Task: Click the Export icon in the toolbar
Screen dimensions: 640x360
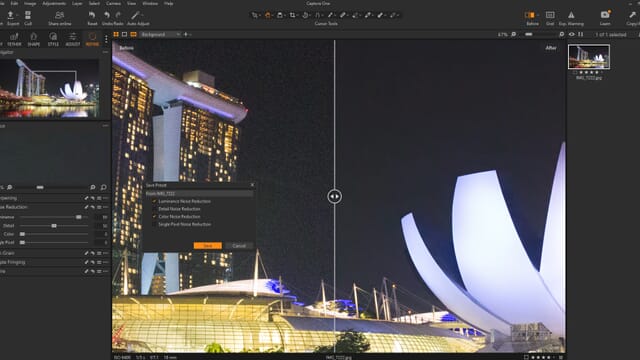Action: (x=11, y=16)
